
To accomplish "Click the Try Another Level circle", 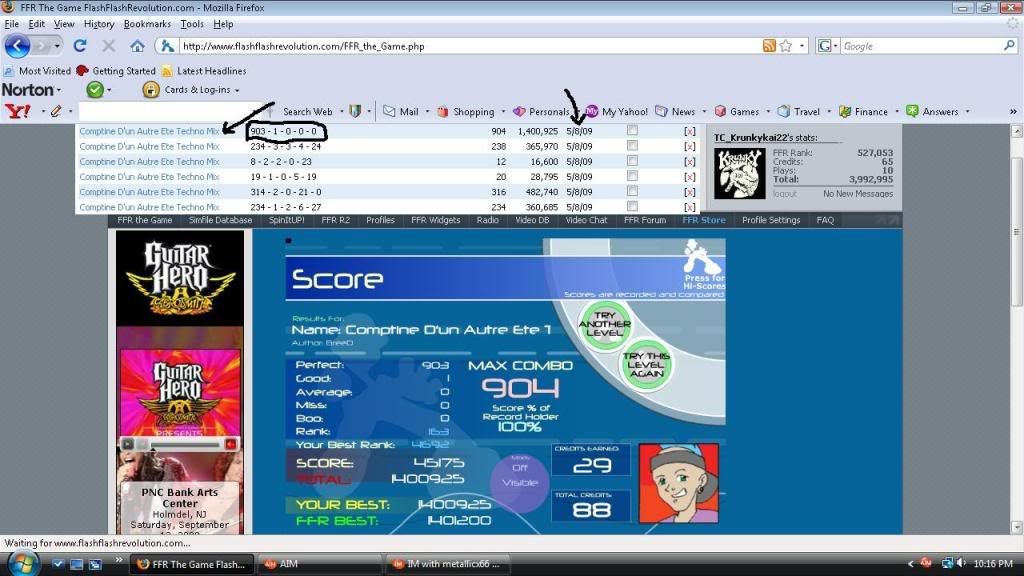I will click(x=605, y=324).
